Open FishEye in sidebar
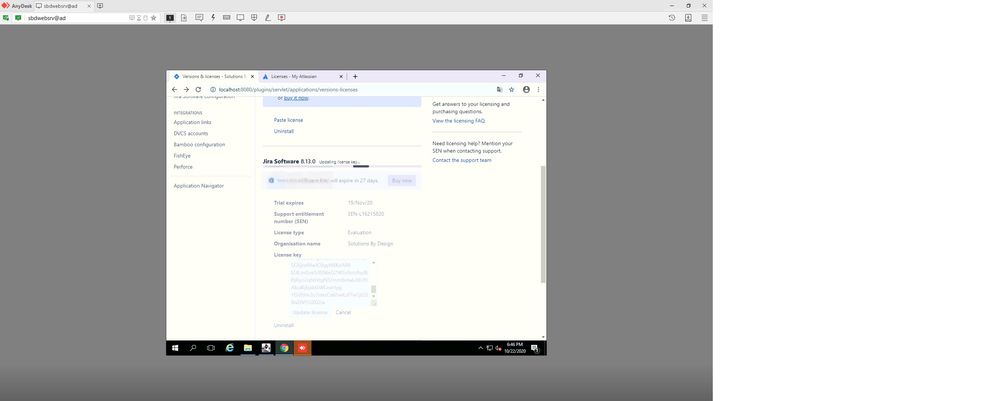The image size is (999, 401). click(x=182, y=156)
